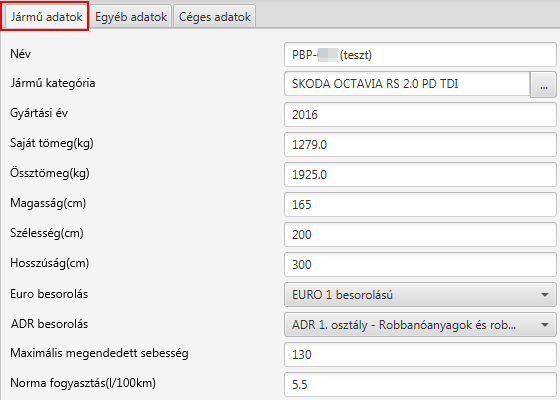Screen dimensions: 560x400
Task: Click the Név input field
Action: click(x=420, y=55)
